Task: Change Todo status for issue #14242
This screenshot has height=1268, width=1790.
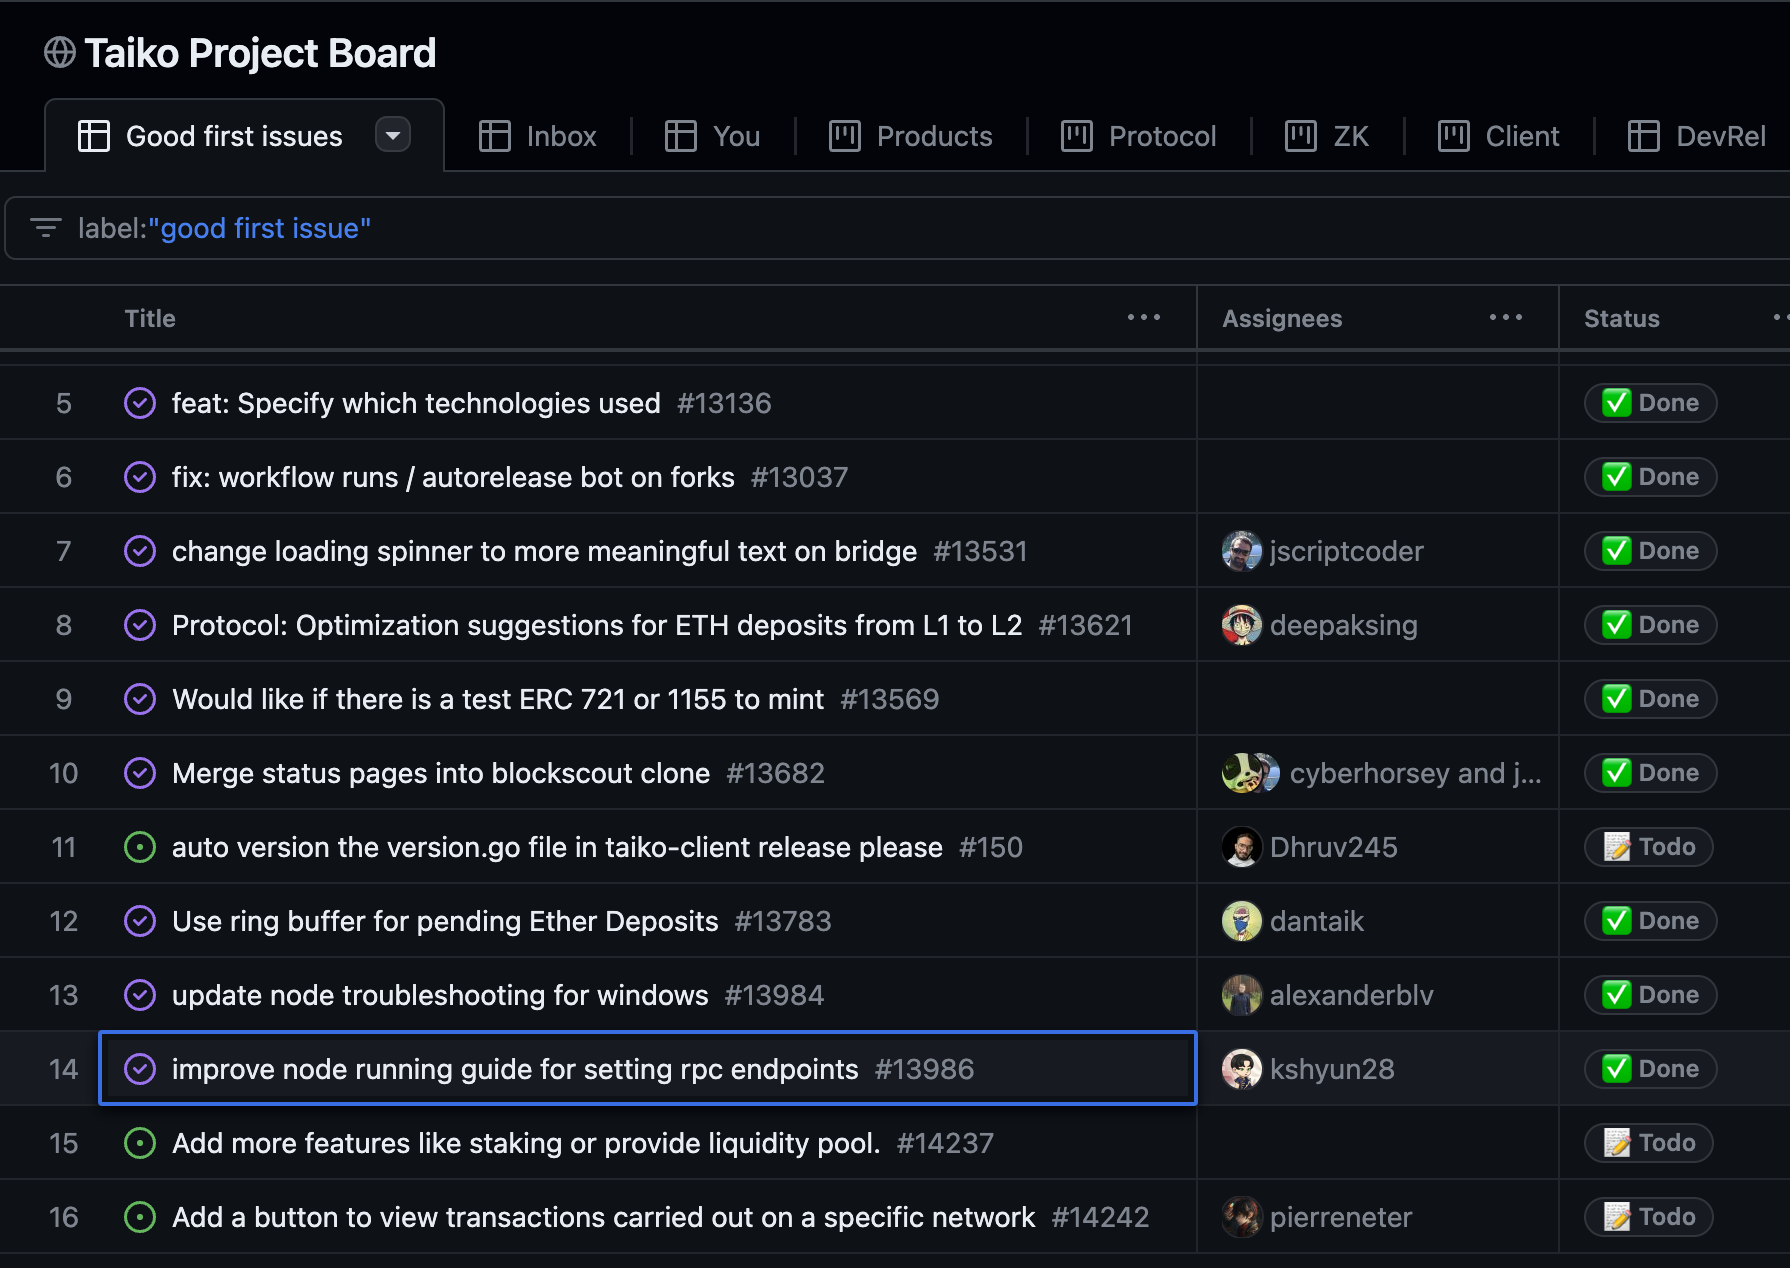Action: coord(1649,1217)
